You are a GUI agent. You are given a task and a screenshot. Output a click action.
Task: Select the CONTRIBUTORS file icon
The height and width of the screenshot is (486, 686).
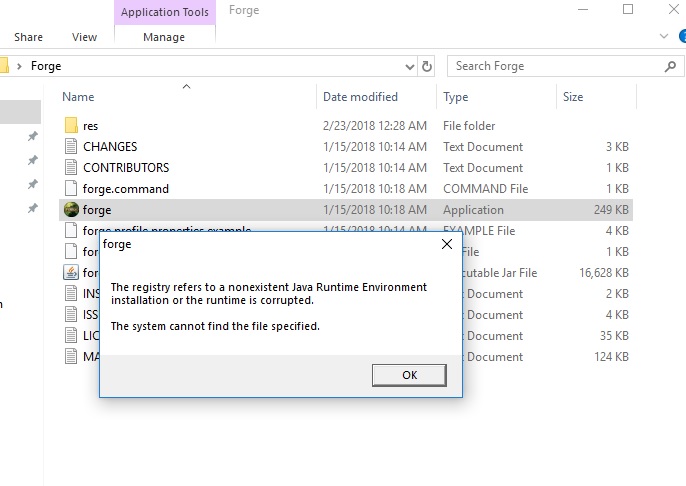coord(71,168)
